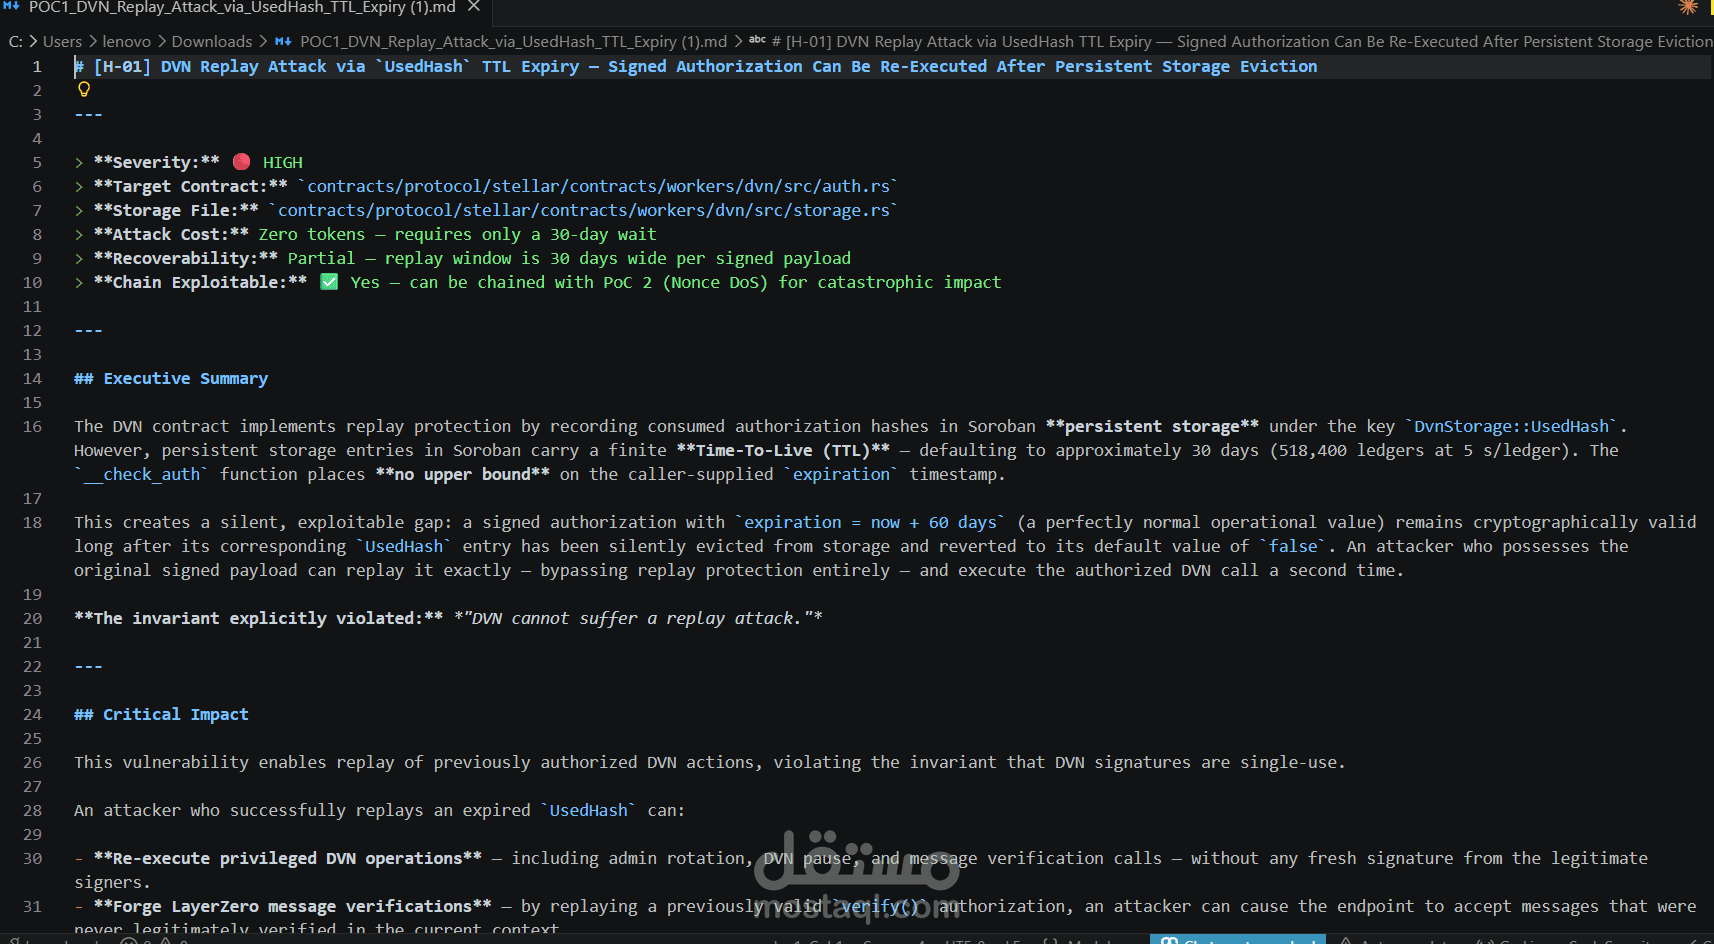Open the orange Claude icon in the editor title bar
Viewport: 1714px width, 944px height.
click(x=1688, y=7)
